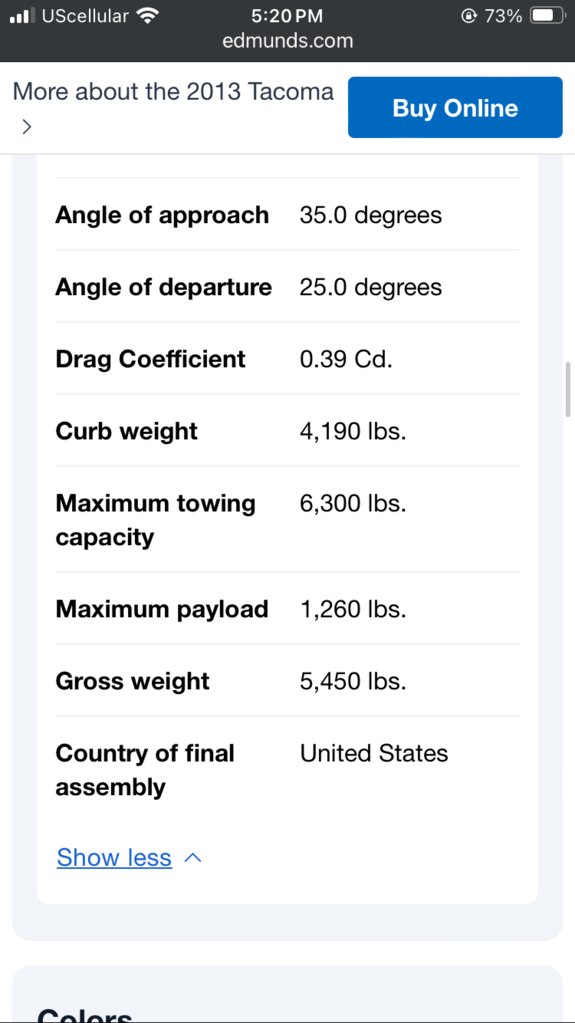Image resolution: width=575 pixels, height=1023 pixels.
Task: Tap the Maximum towing capacity label
Action: click(155, 520)
